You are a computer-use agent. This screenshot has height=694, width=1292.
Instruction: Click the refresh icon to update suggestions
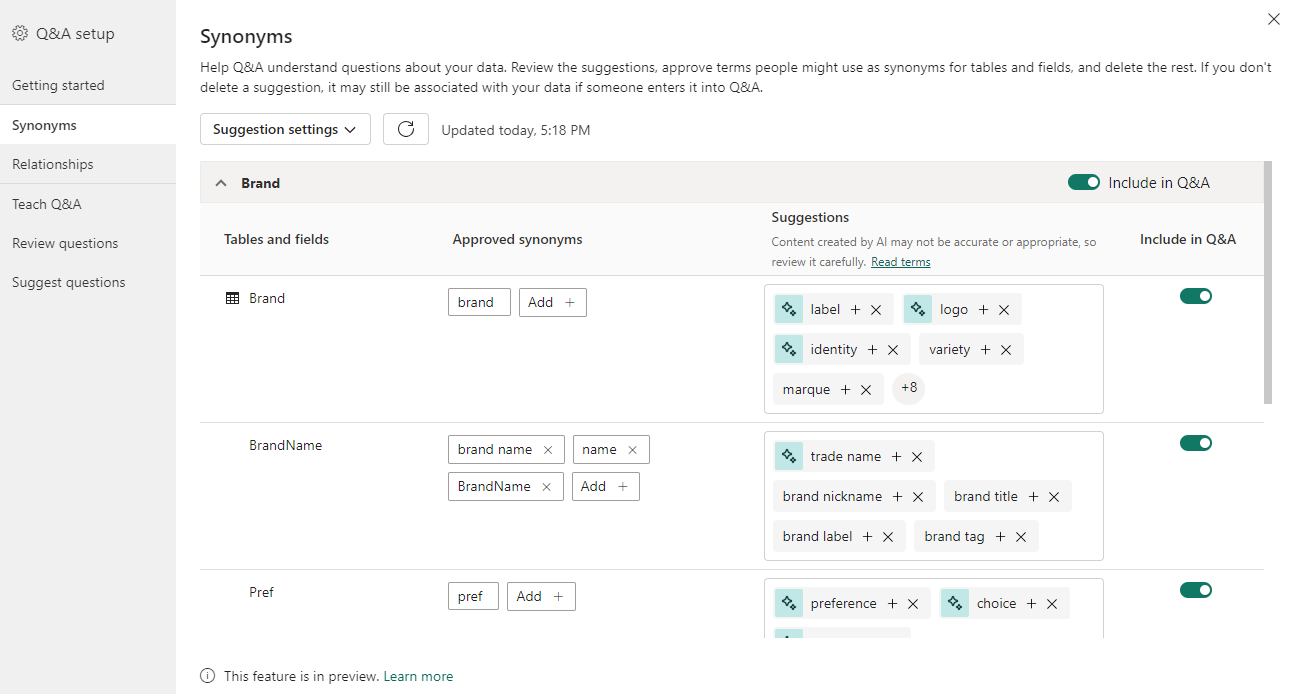pos(405,129)
